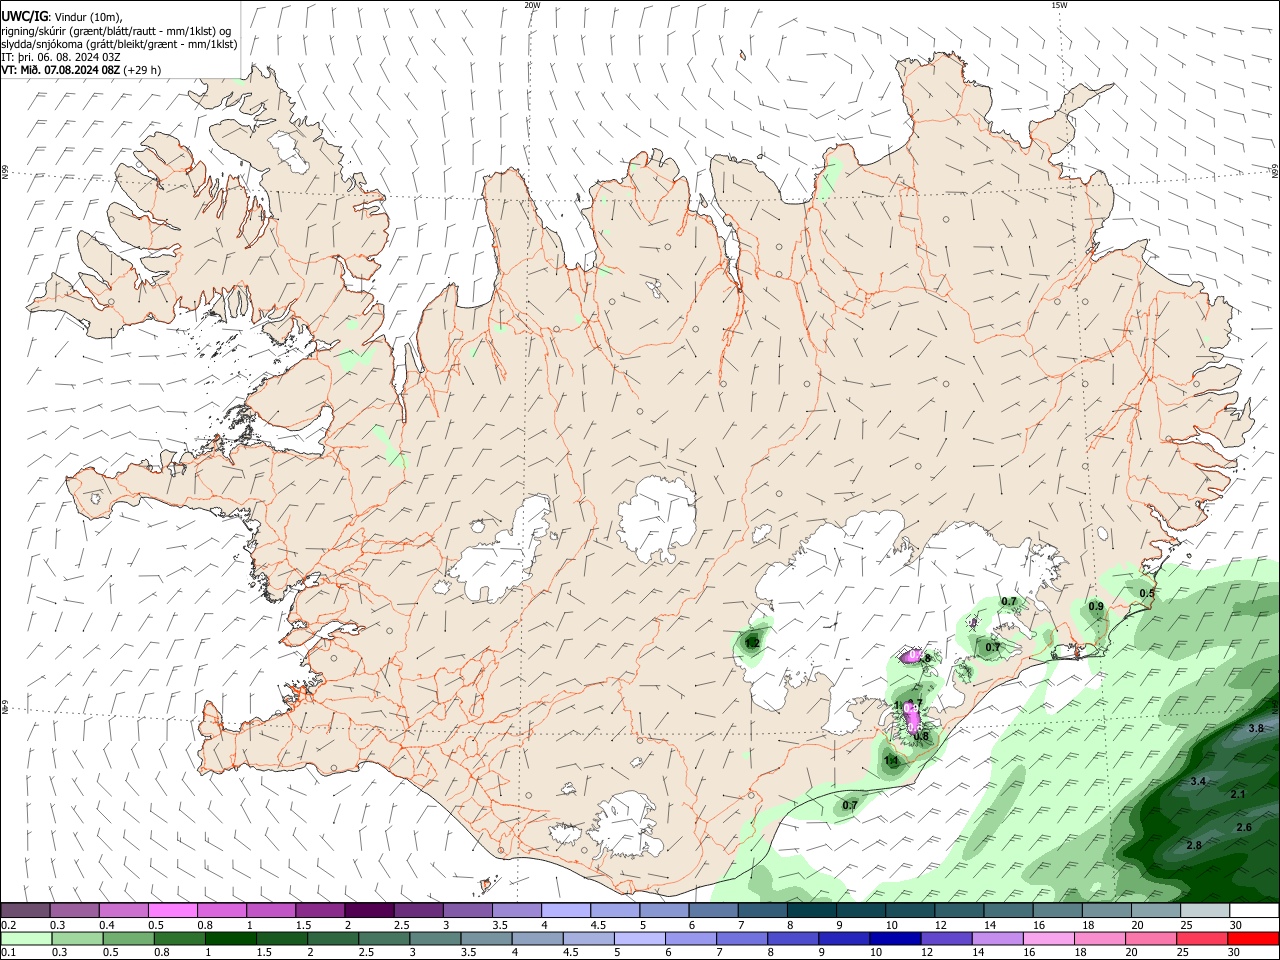1280x960 pixels.
Task: Click the 0.9 value near the southeast coast
Action: click(1096, 606)
